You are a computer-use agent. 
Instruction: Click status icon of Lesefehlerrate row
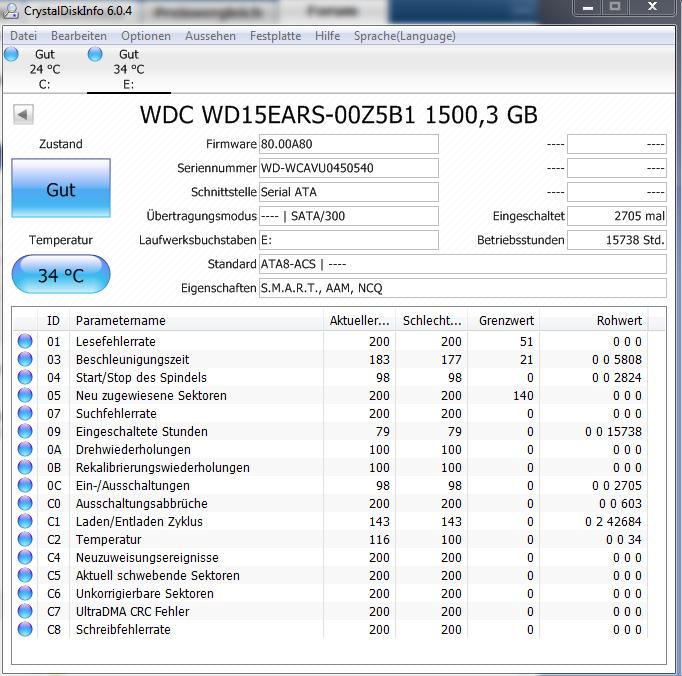25,341
